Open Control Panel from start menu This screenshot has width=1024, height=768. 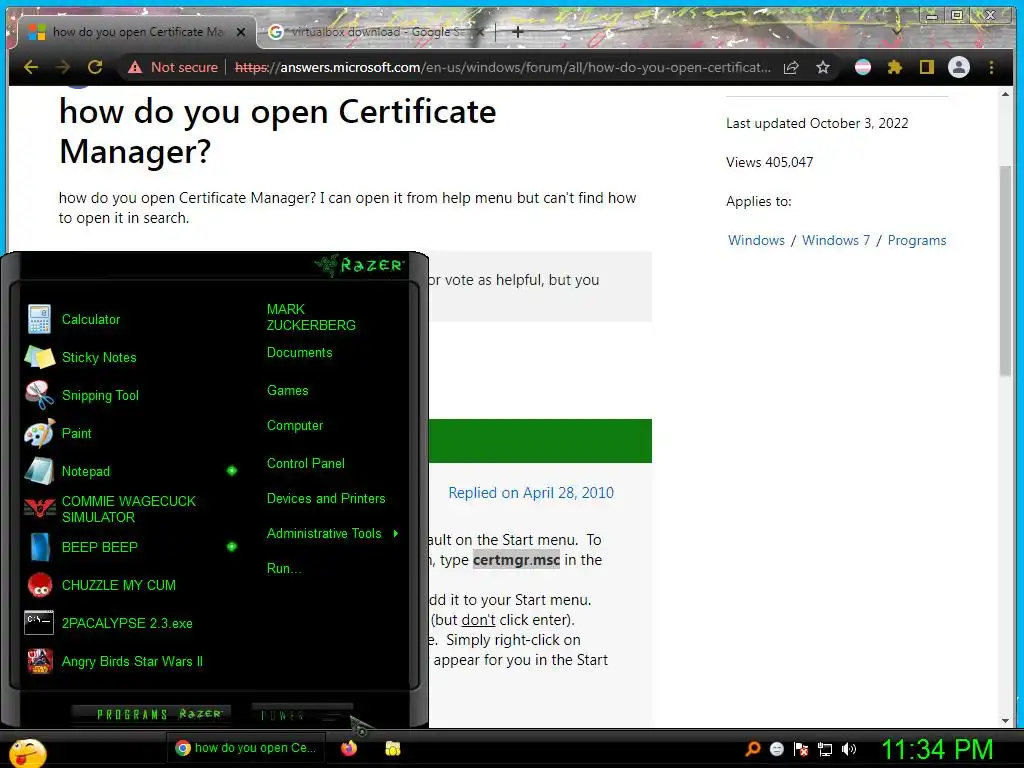(x=306, y=464)
